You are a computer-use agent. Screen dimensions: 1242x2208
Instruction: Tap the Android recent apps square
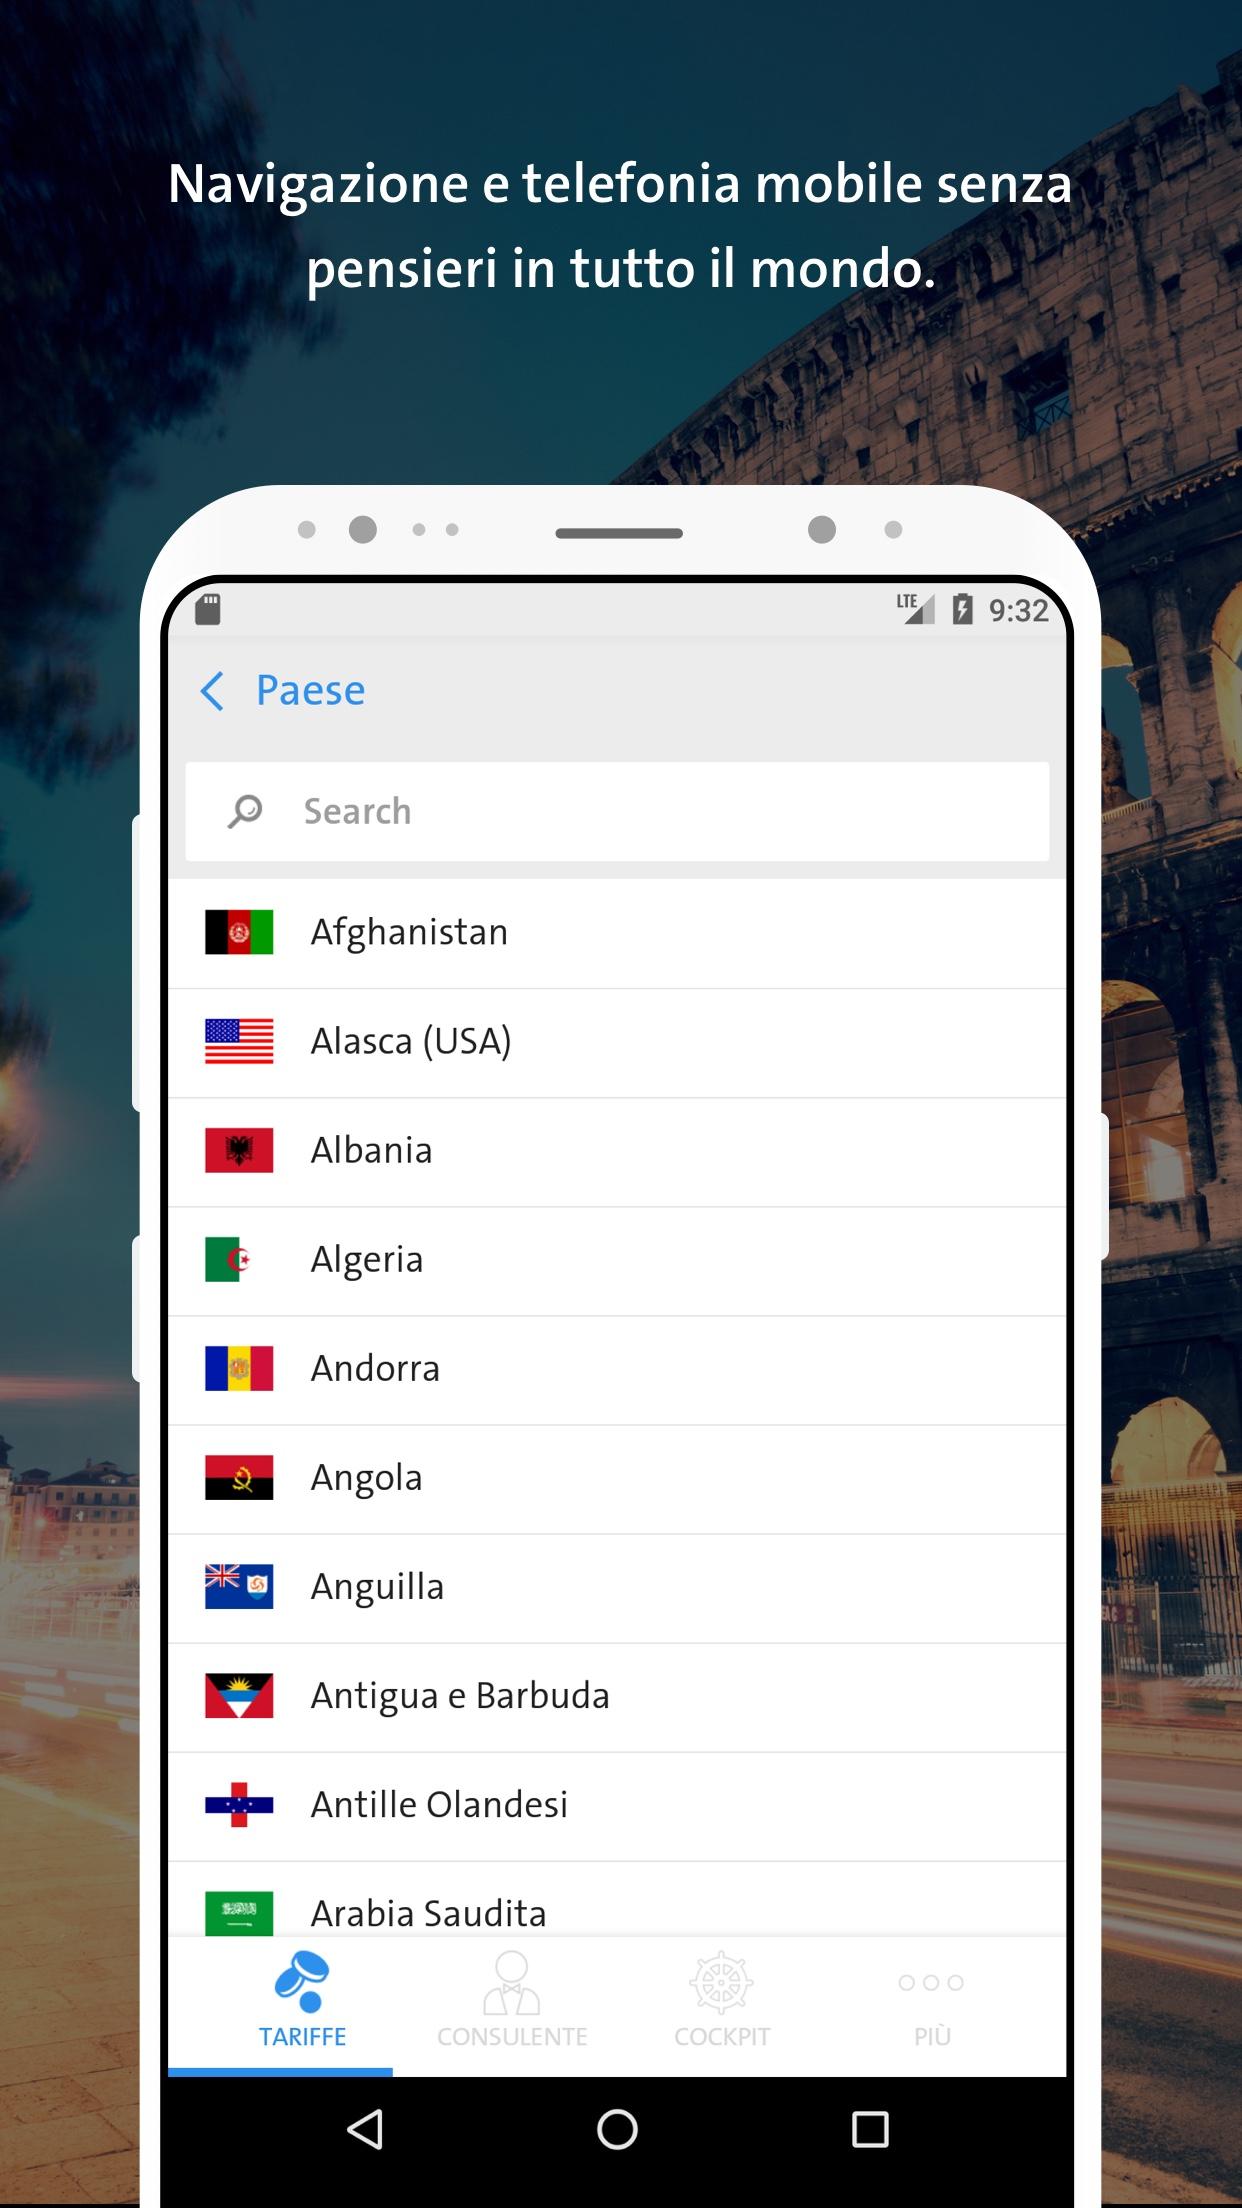(x=870, y=2129)
